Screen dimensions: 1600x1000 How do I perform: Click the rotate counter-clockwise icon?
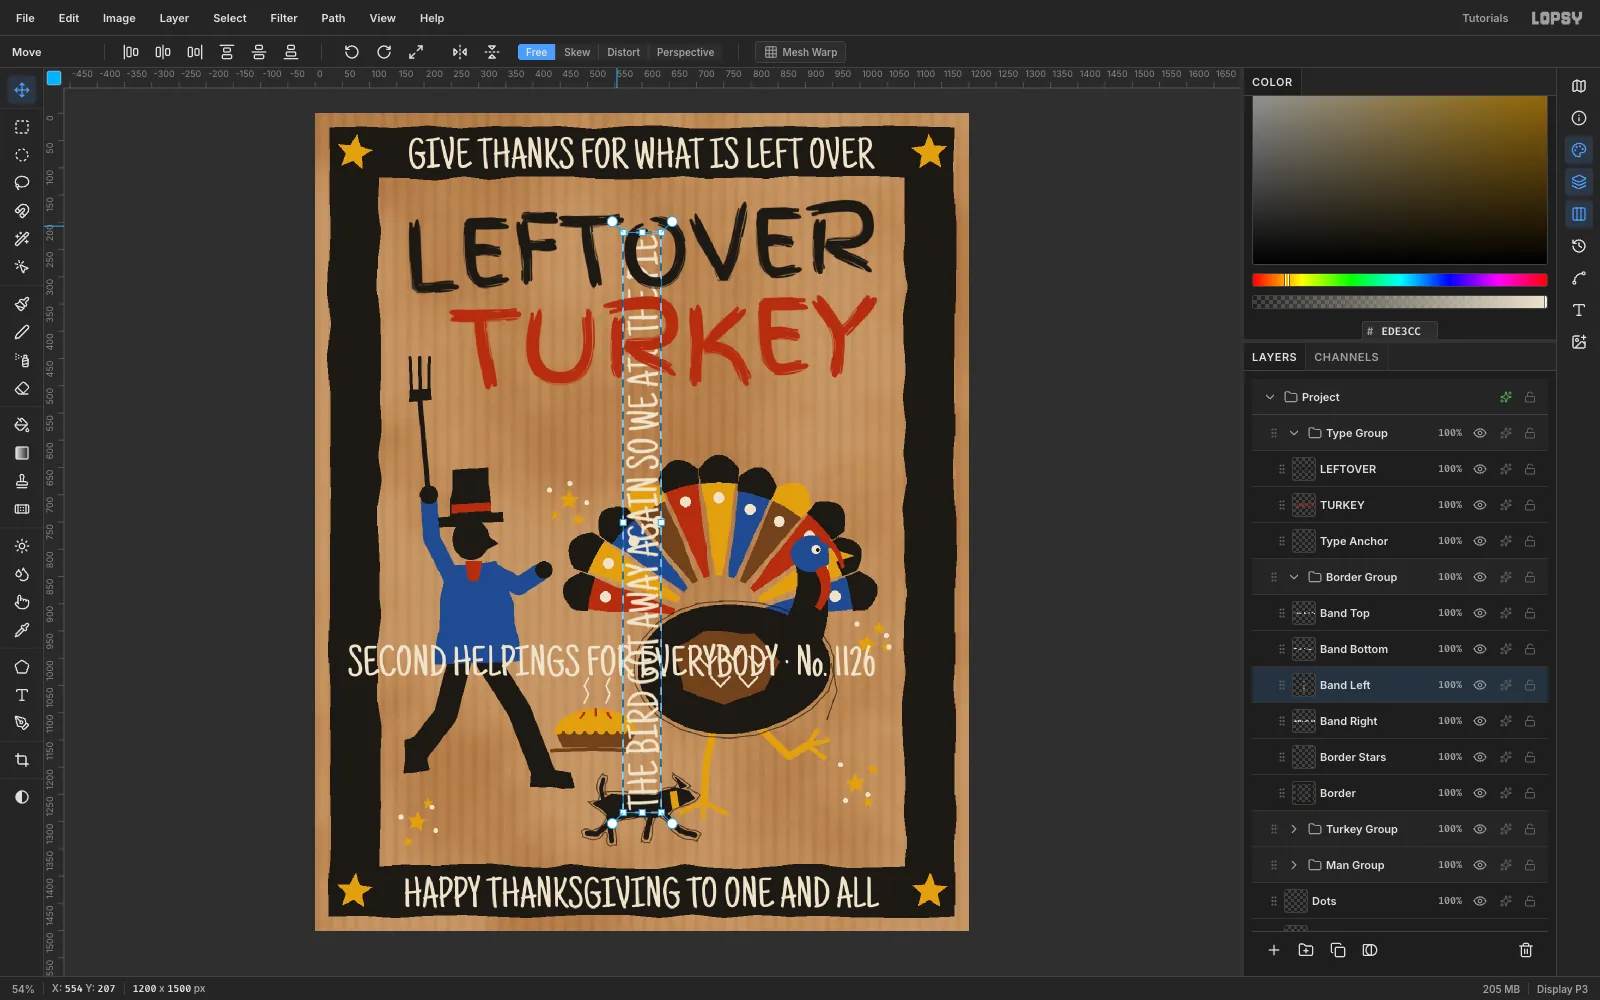[352, 52]
